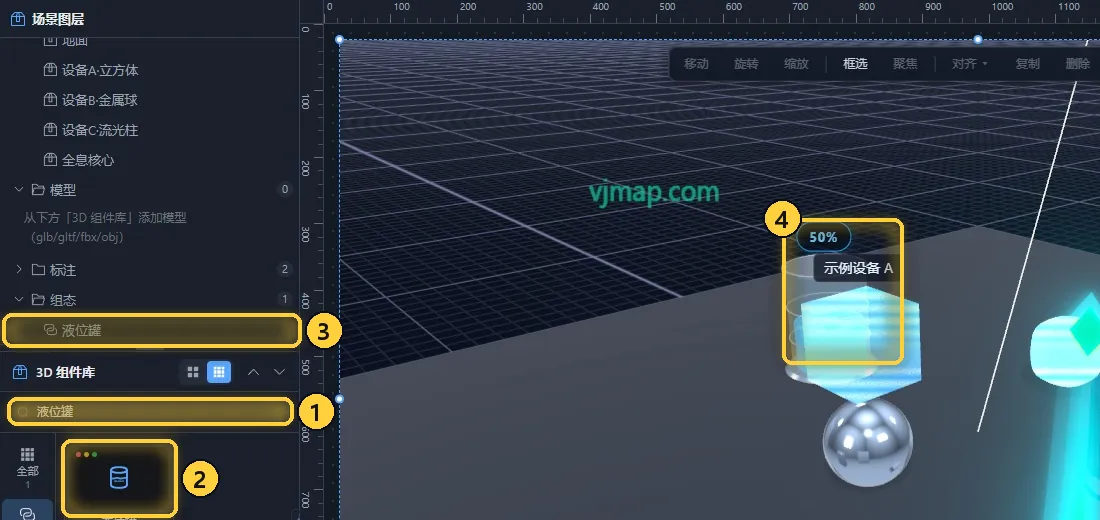Screen dimensions: 1100x520
Task: Click the chrome metal sphere in the scene
Action: pyautogui.click(x=867, y=443)
